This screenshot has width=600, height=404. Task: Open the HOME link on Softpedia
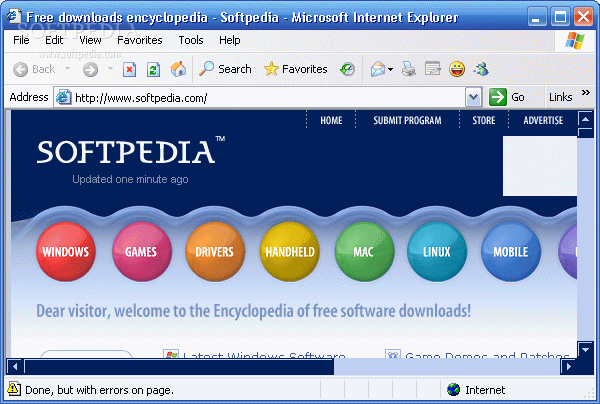coord(331,121)
